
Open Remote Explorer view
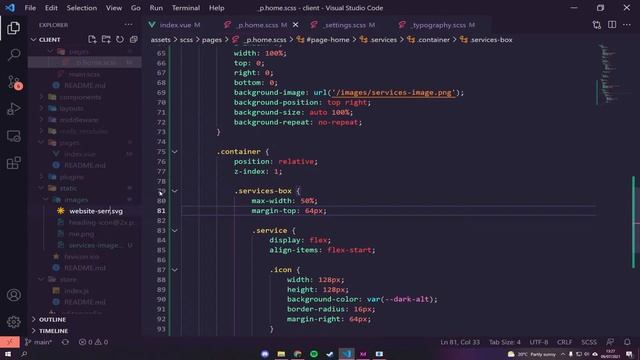(x=13, y=136)
